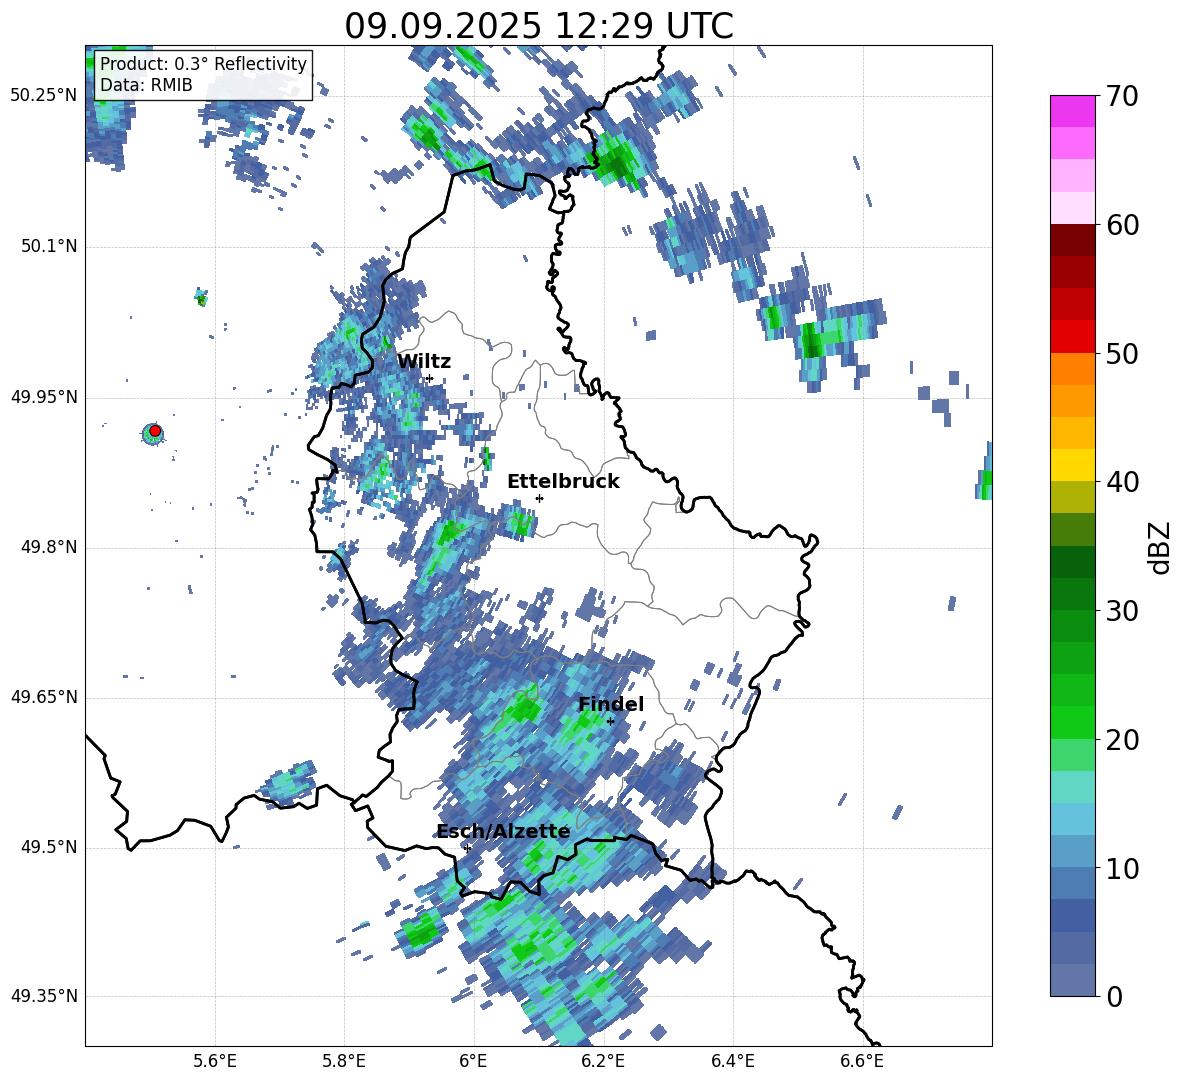Click the red radar site marker
Screen dimensions: 1184x1081
(155, 431)
